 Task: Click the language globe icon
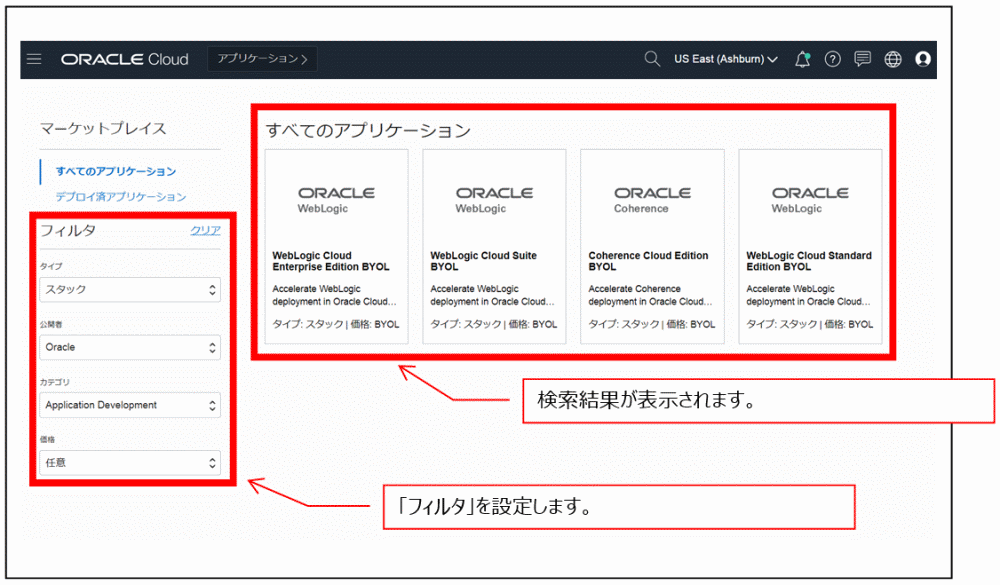pyautogui.click(x=892, y=59)
